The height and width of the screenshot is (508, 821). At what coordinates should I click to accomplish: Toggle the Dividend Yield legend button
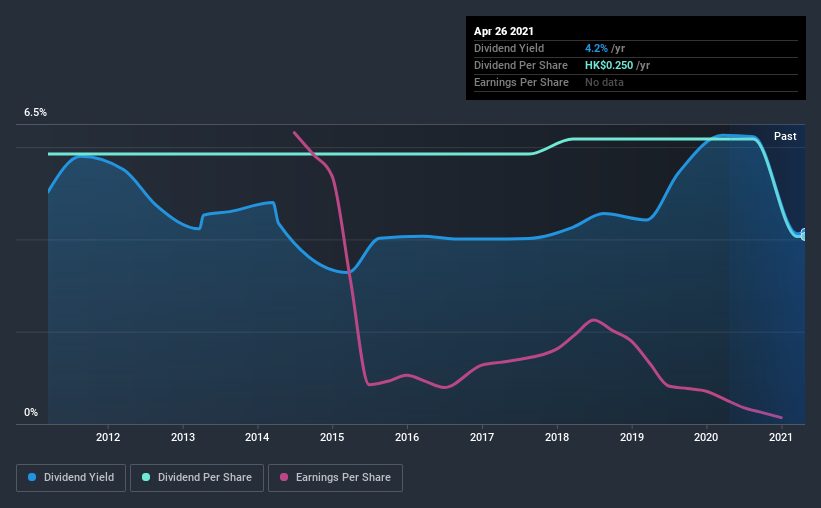(x=71, y=478)
